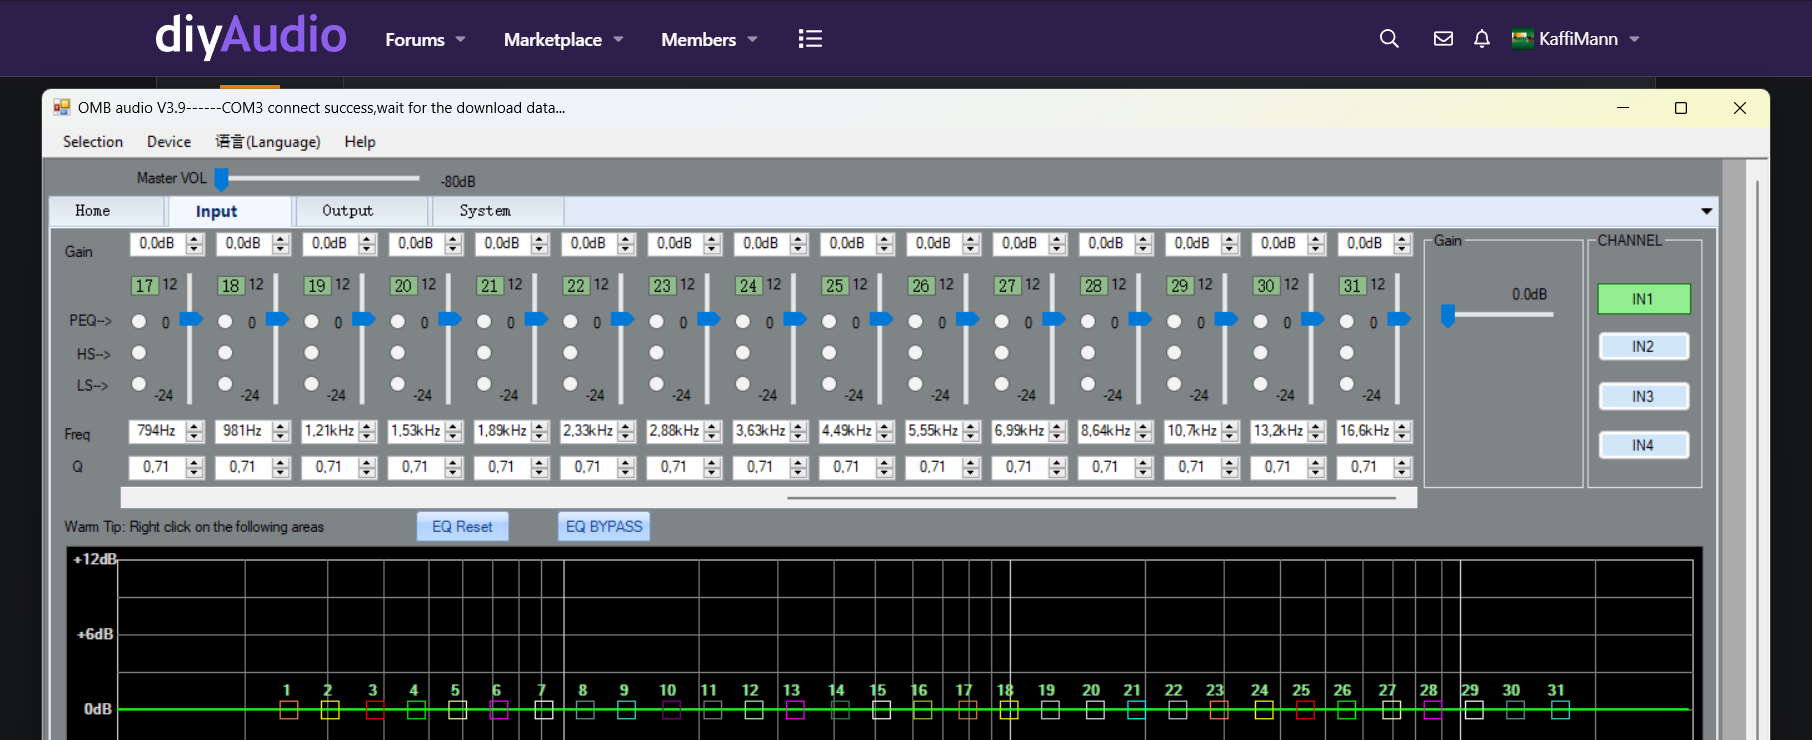Switch to the Home tab
This screenshot has width=1812, height=740.
pyautogui.click(x=107, y=211)
